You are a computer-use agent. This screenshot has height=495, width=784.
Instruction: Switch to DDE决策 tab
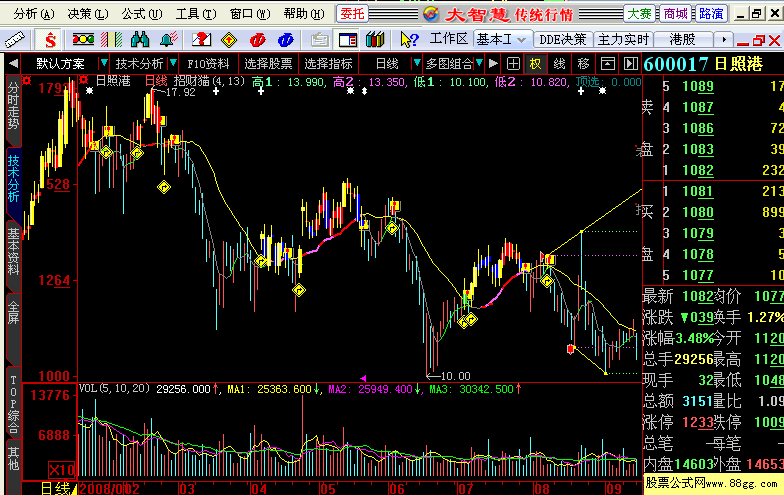coord(562,39)
